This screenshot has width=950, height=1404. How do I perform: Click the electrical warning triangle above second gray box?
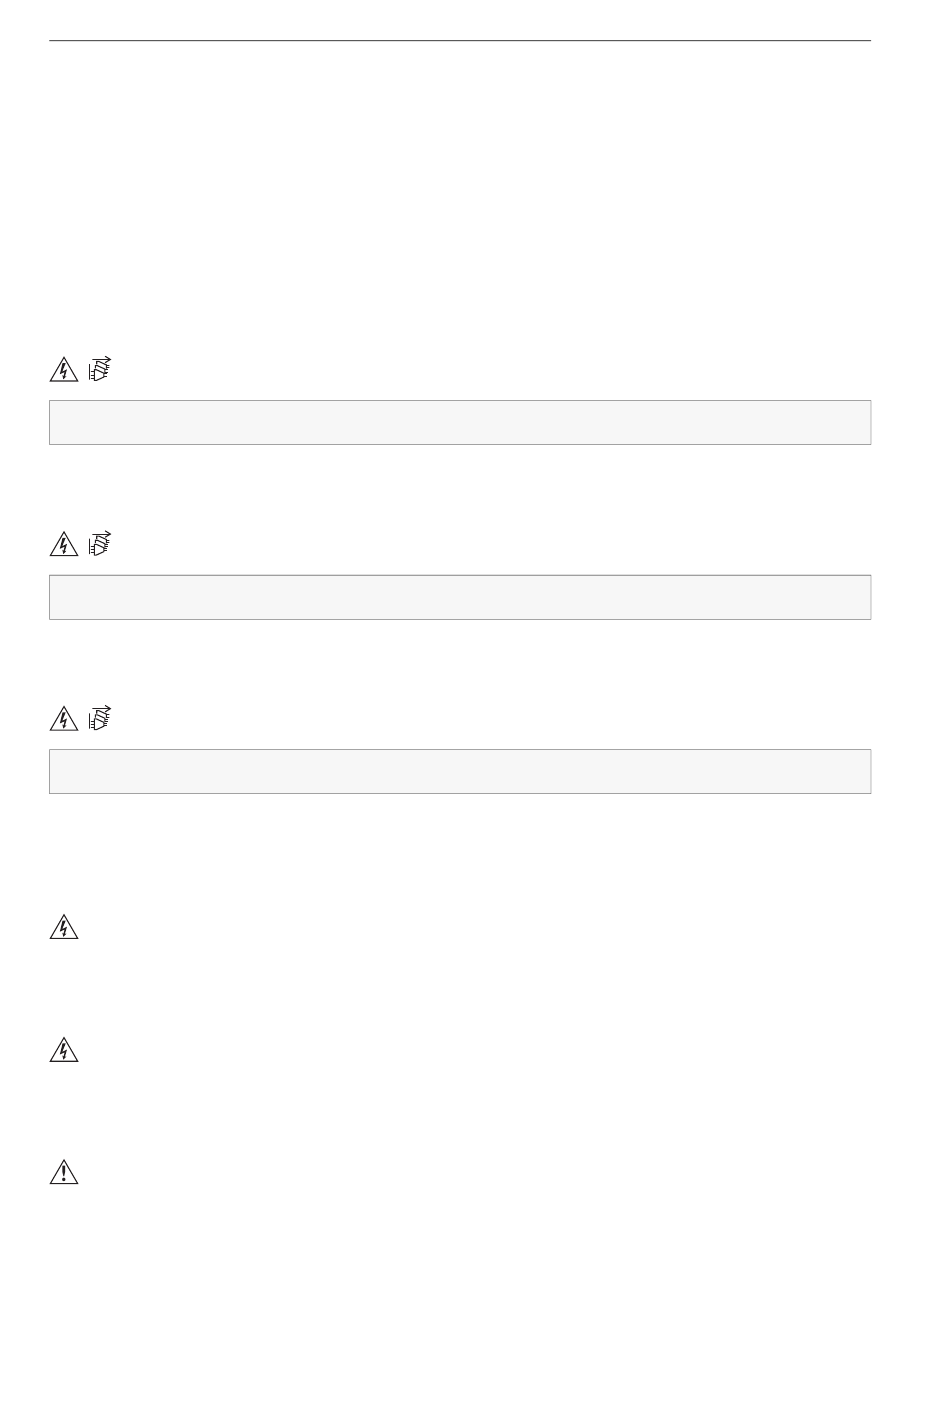point(63,545)
